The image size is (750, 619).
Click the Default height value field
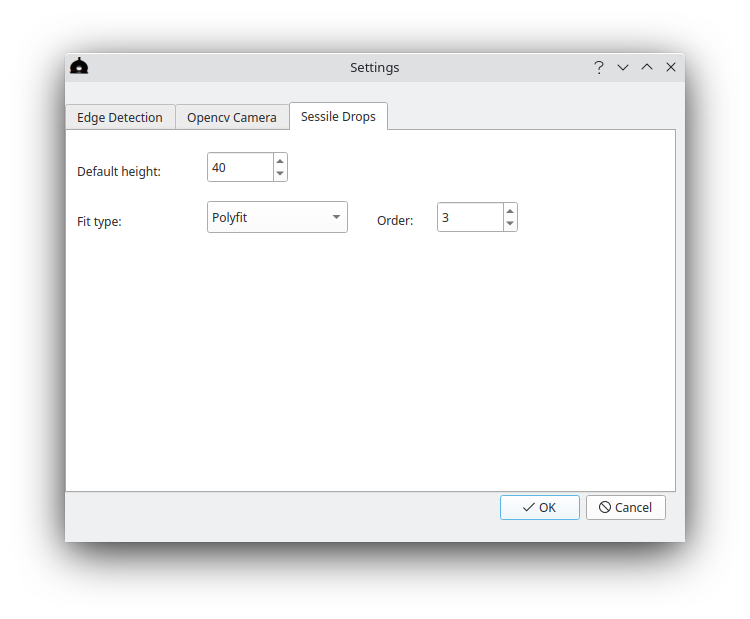(x=240, y=167)
